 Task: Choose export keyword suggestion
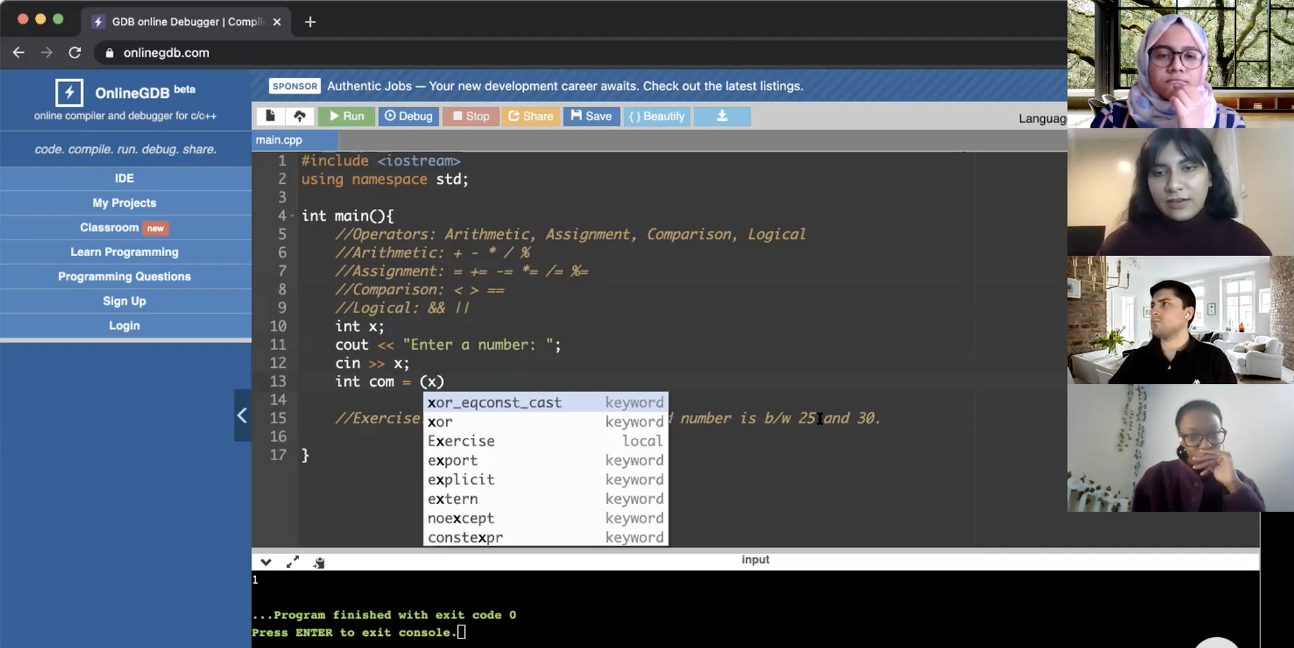[546, 460]
